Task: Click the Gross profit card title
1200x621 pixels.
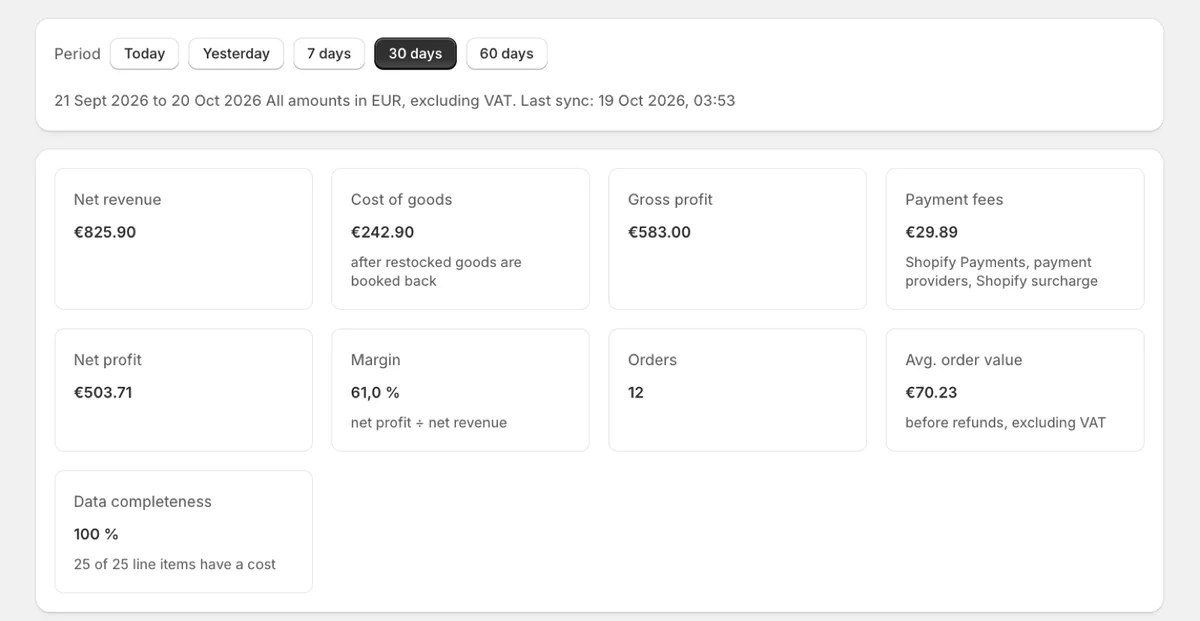Action: pyautogui.click(x=670, y=200)
